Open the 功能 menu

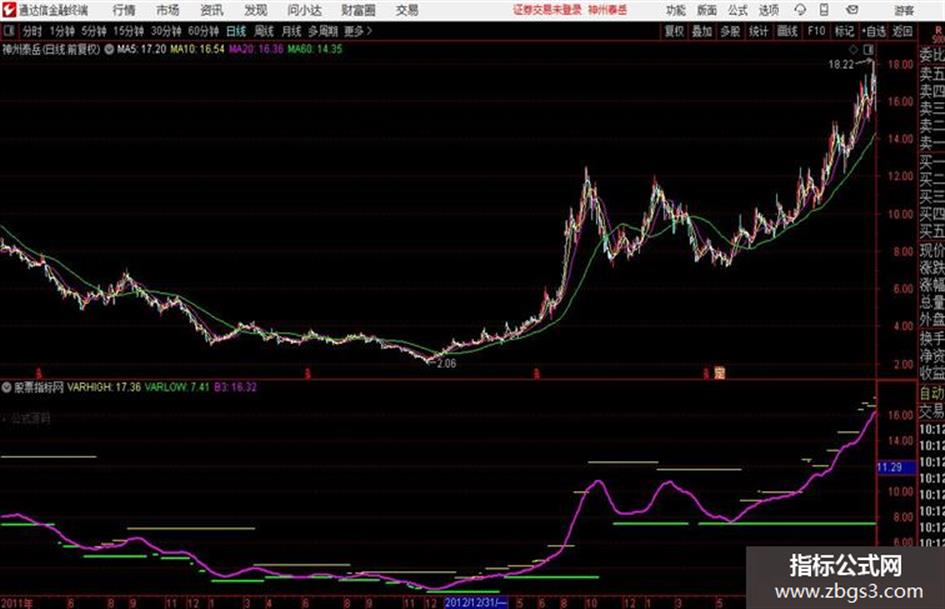click(676, 10)
